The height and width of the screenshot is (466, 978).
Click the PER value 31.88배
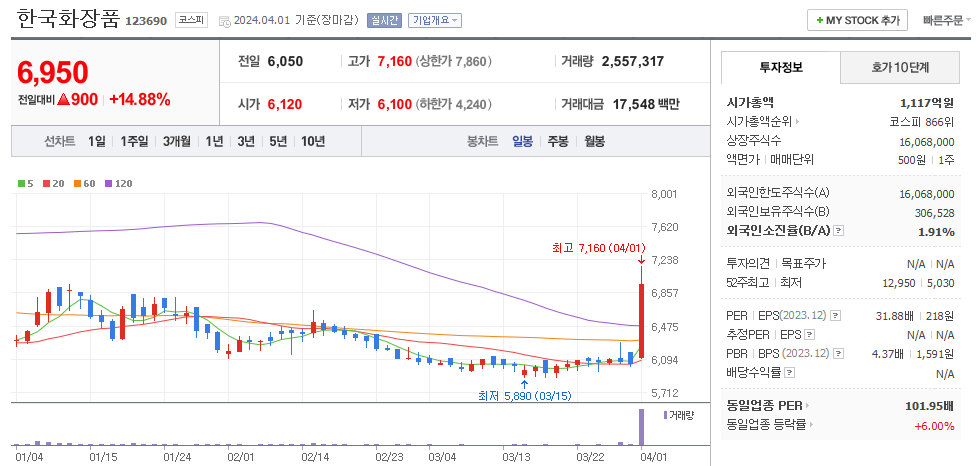click(x=896, y=316)
